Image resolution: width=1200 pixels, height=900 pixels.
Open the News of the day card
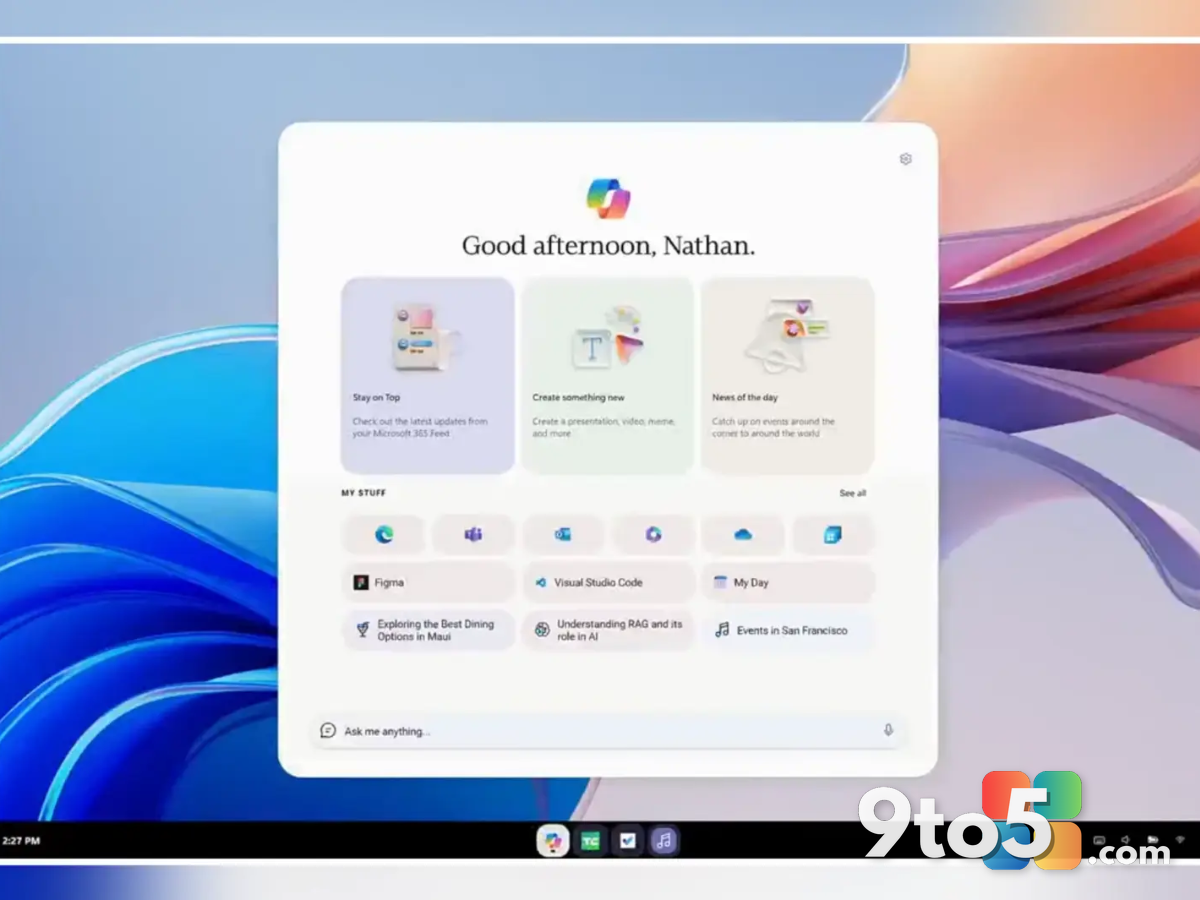(787, 375)
